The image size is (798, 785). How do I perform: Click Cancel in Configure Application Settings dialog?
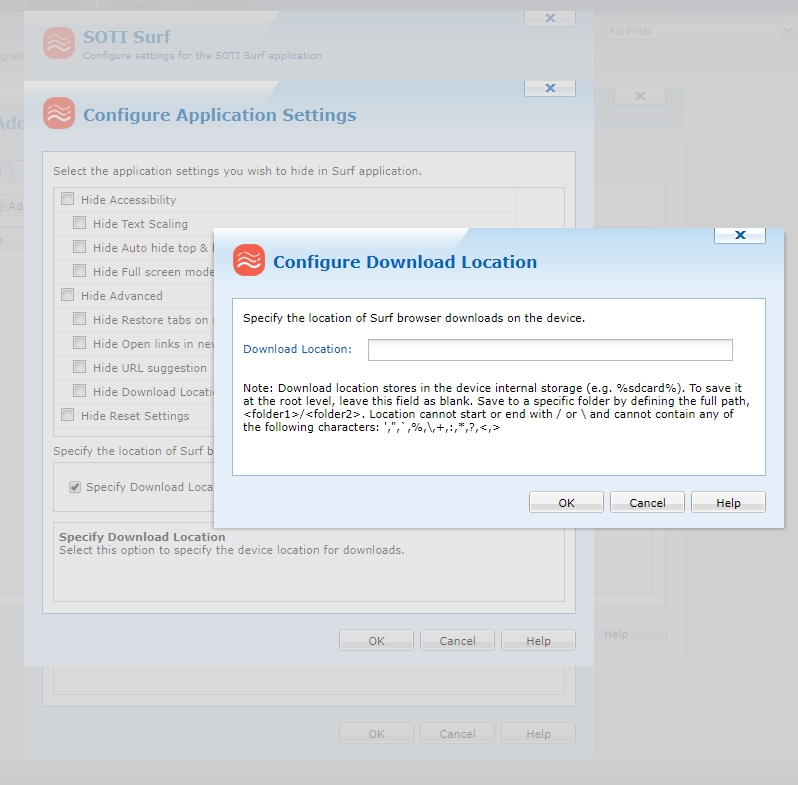[x=457, y=640]
